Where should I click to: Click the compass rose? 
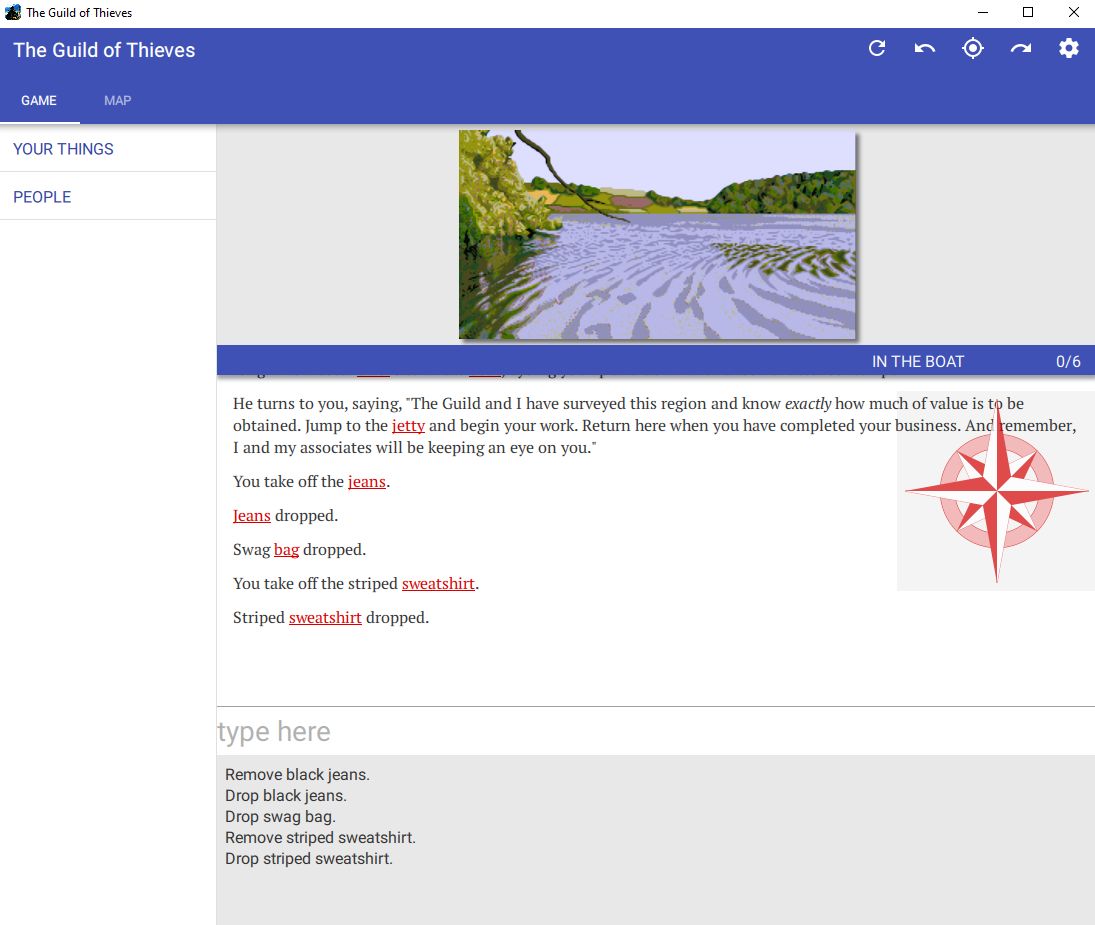tap(996, 491)
